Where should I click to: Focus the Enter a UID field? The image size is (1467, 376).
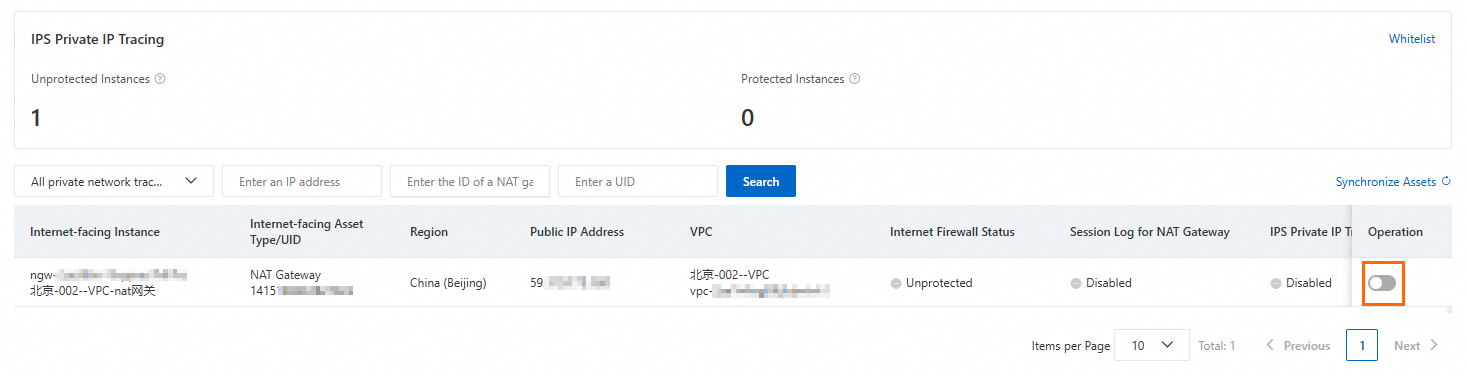638,182
